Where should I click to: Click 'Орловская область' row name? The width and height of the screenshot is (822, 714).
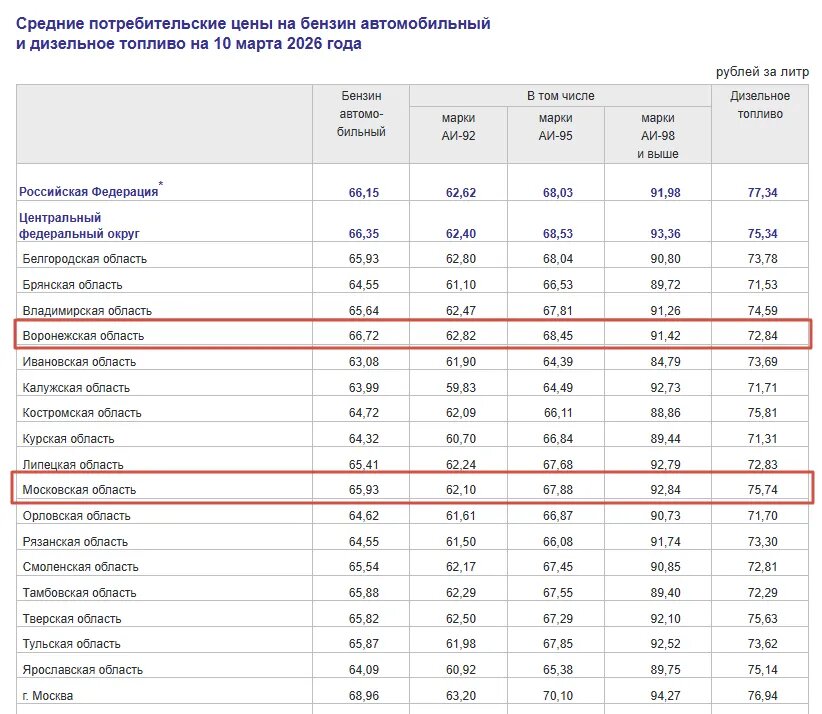pos(76,516)
